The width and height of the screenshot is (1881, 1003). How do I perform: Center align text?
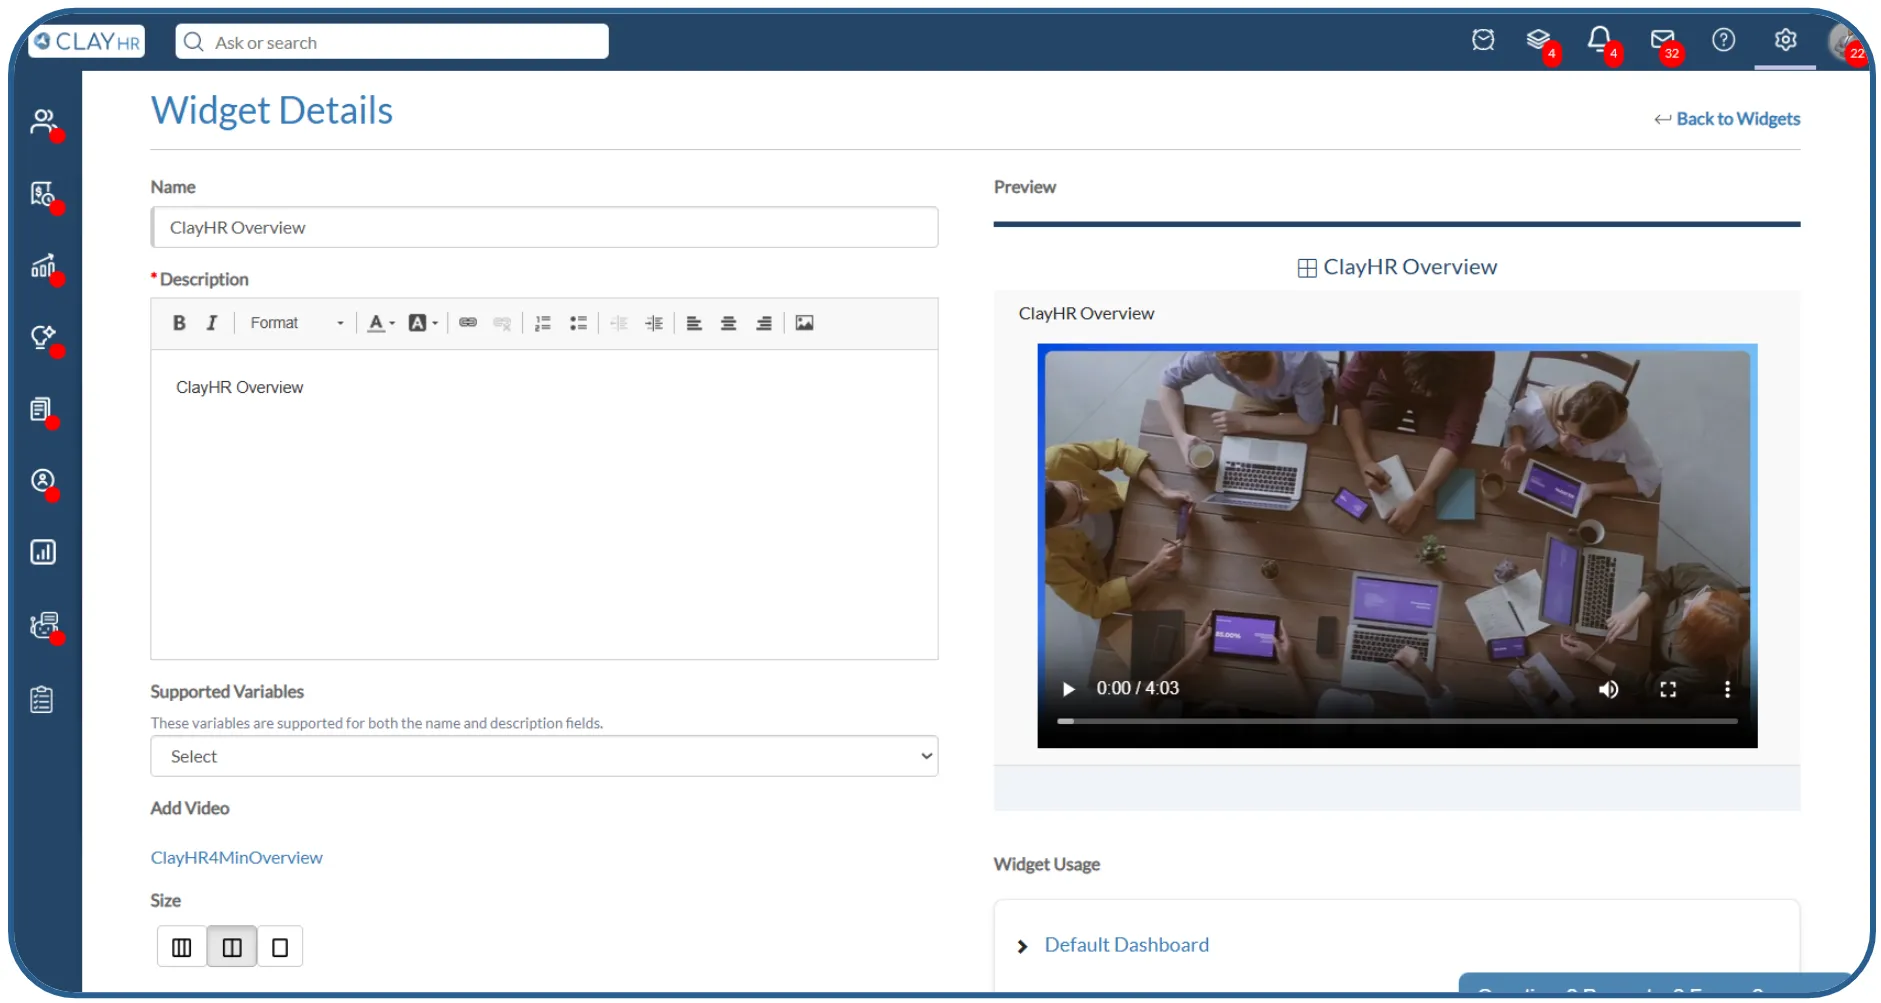click(729, 323)
